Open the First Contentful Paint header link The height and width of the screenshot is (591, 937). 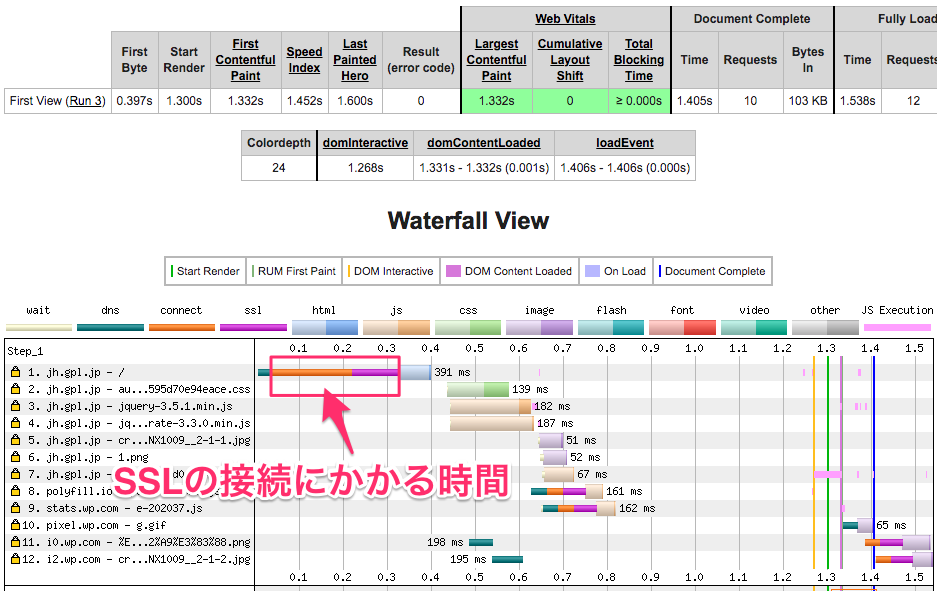245,60
